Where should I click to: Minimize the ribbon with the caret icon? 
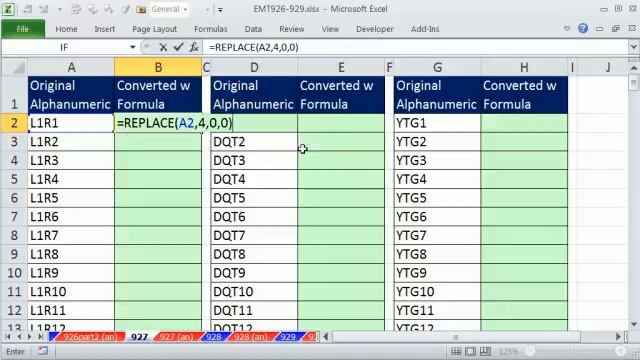tap(567, 29)
